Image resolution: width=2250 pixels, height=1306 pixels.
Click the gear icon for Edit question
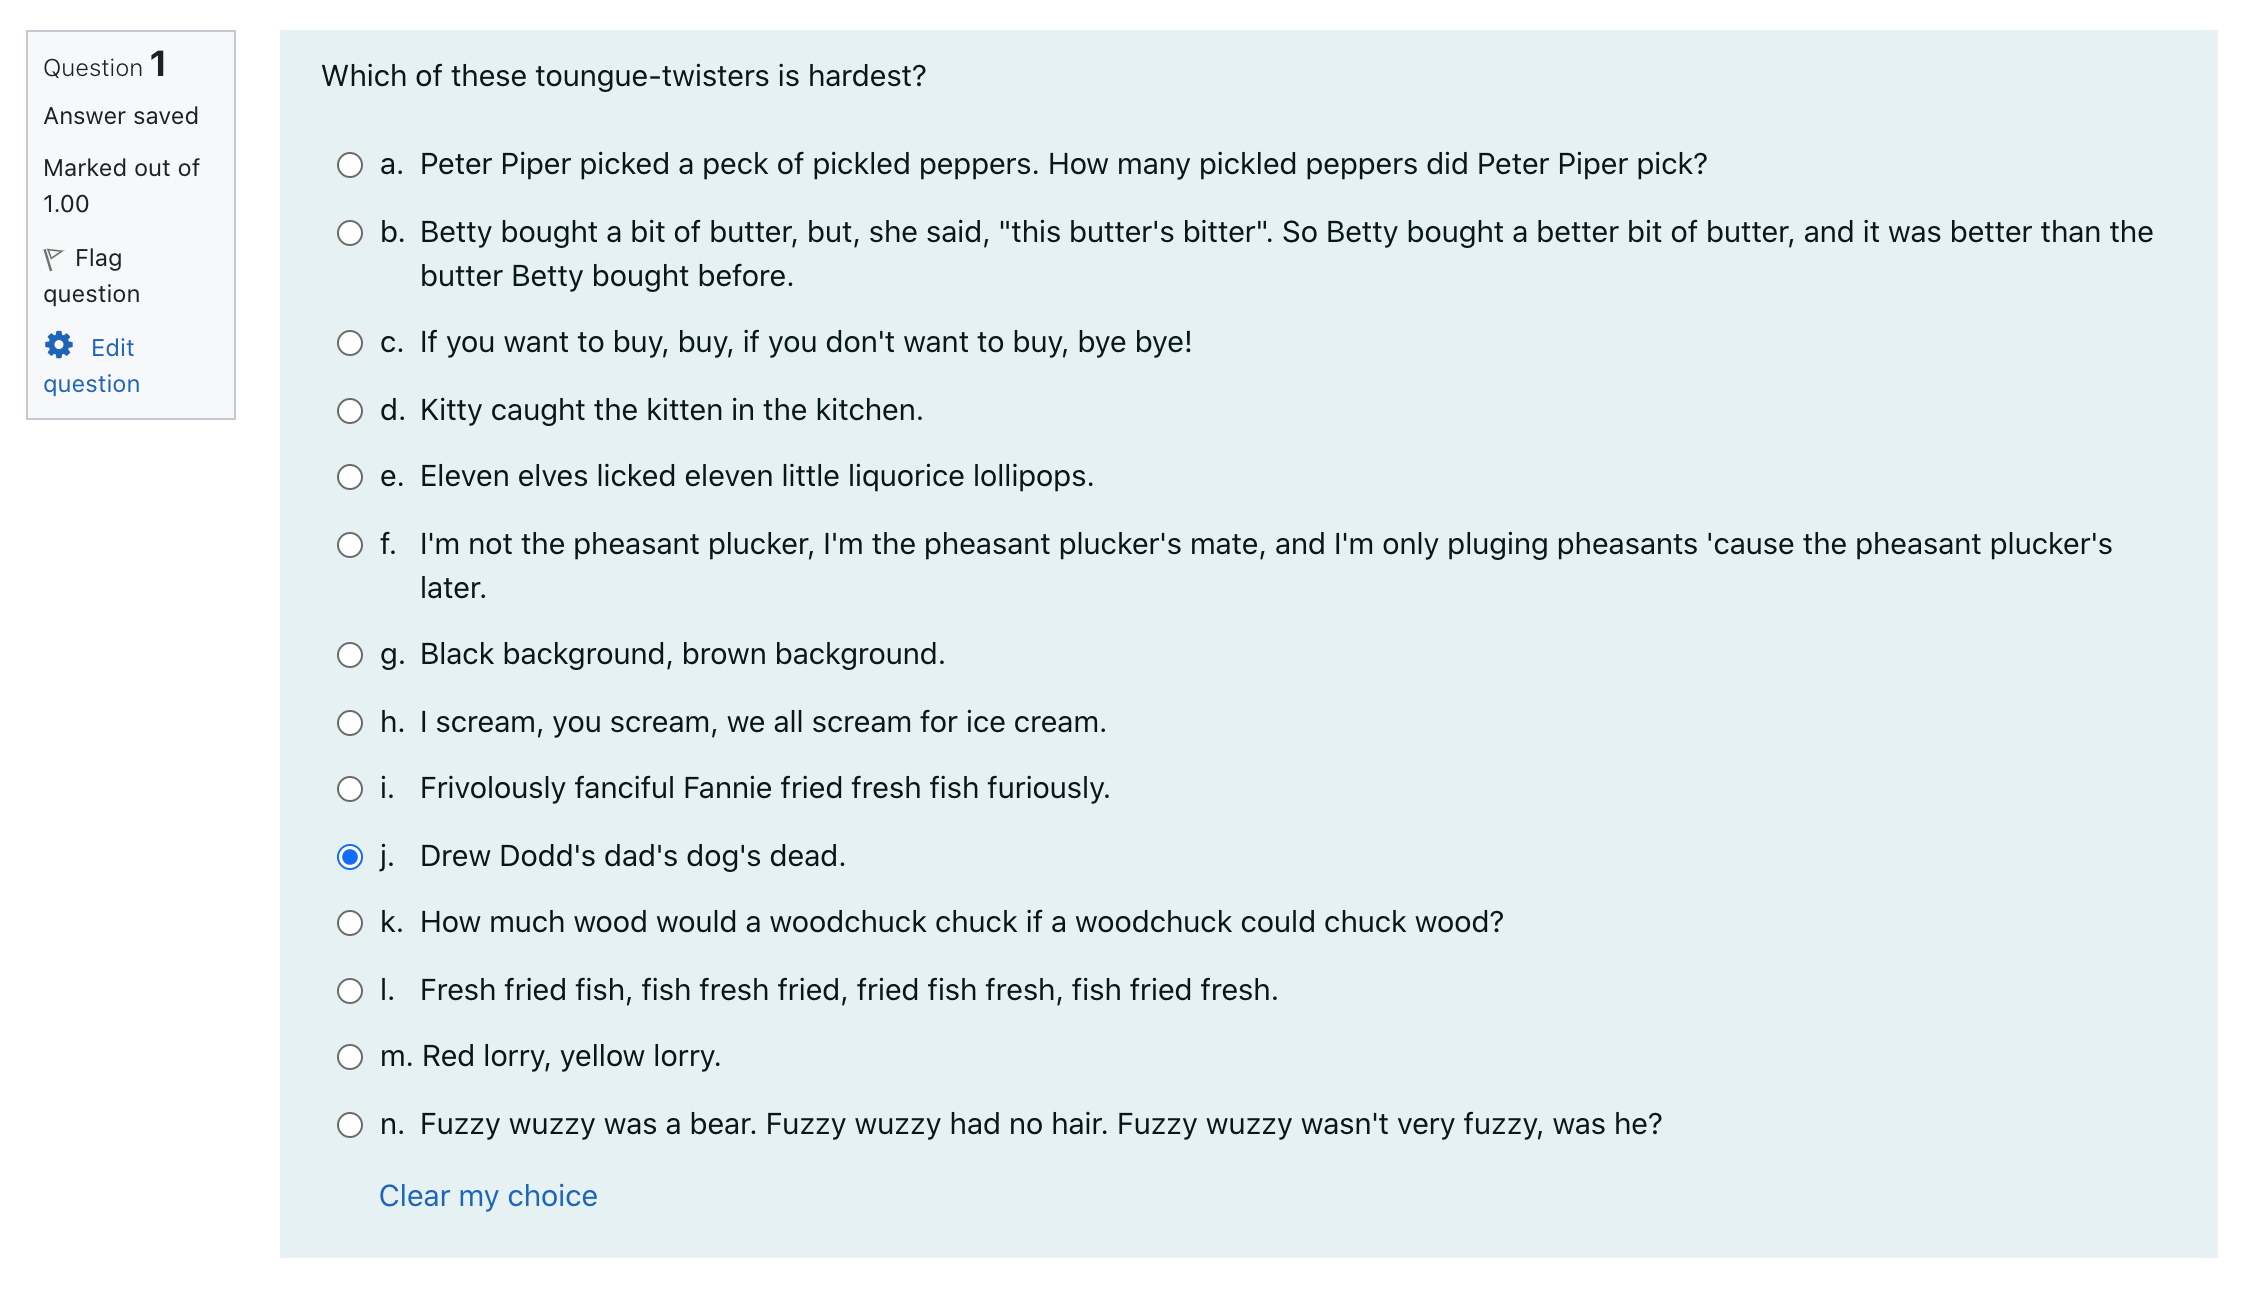click(59, 345)
